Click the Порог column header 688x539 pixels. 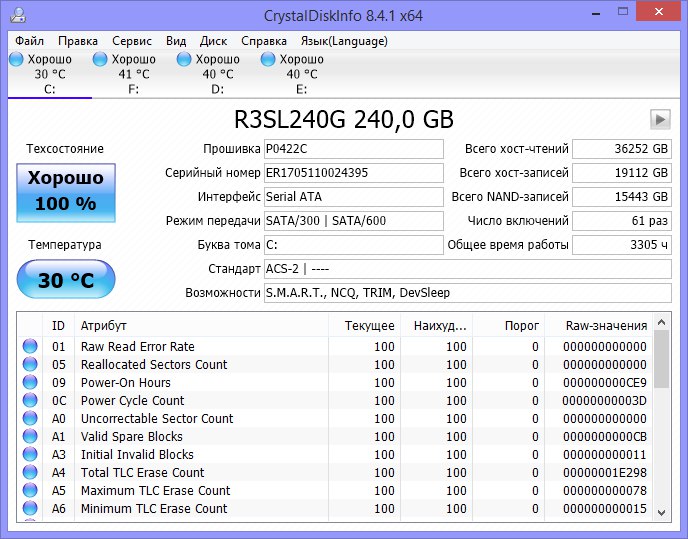click(x=509, y=326)
